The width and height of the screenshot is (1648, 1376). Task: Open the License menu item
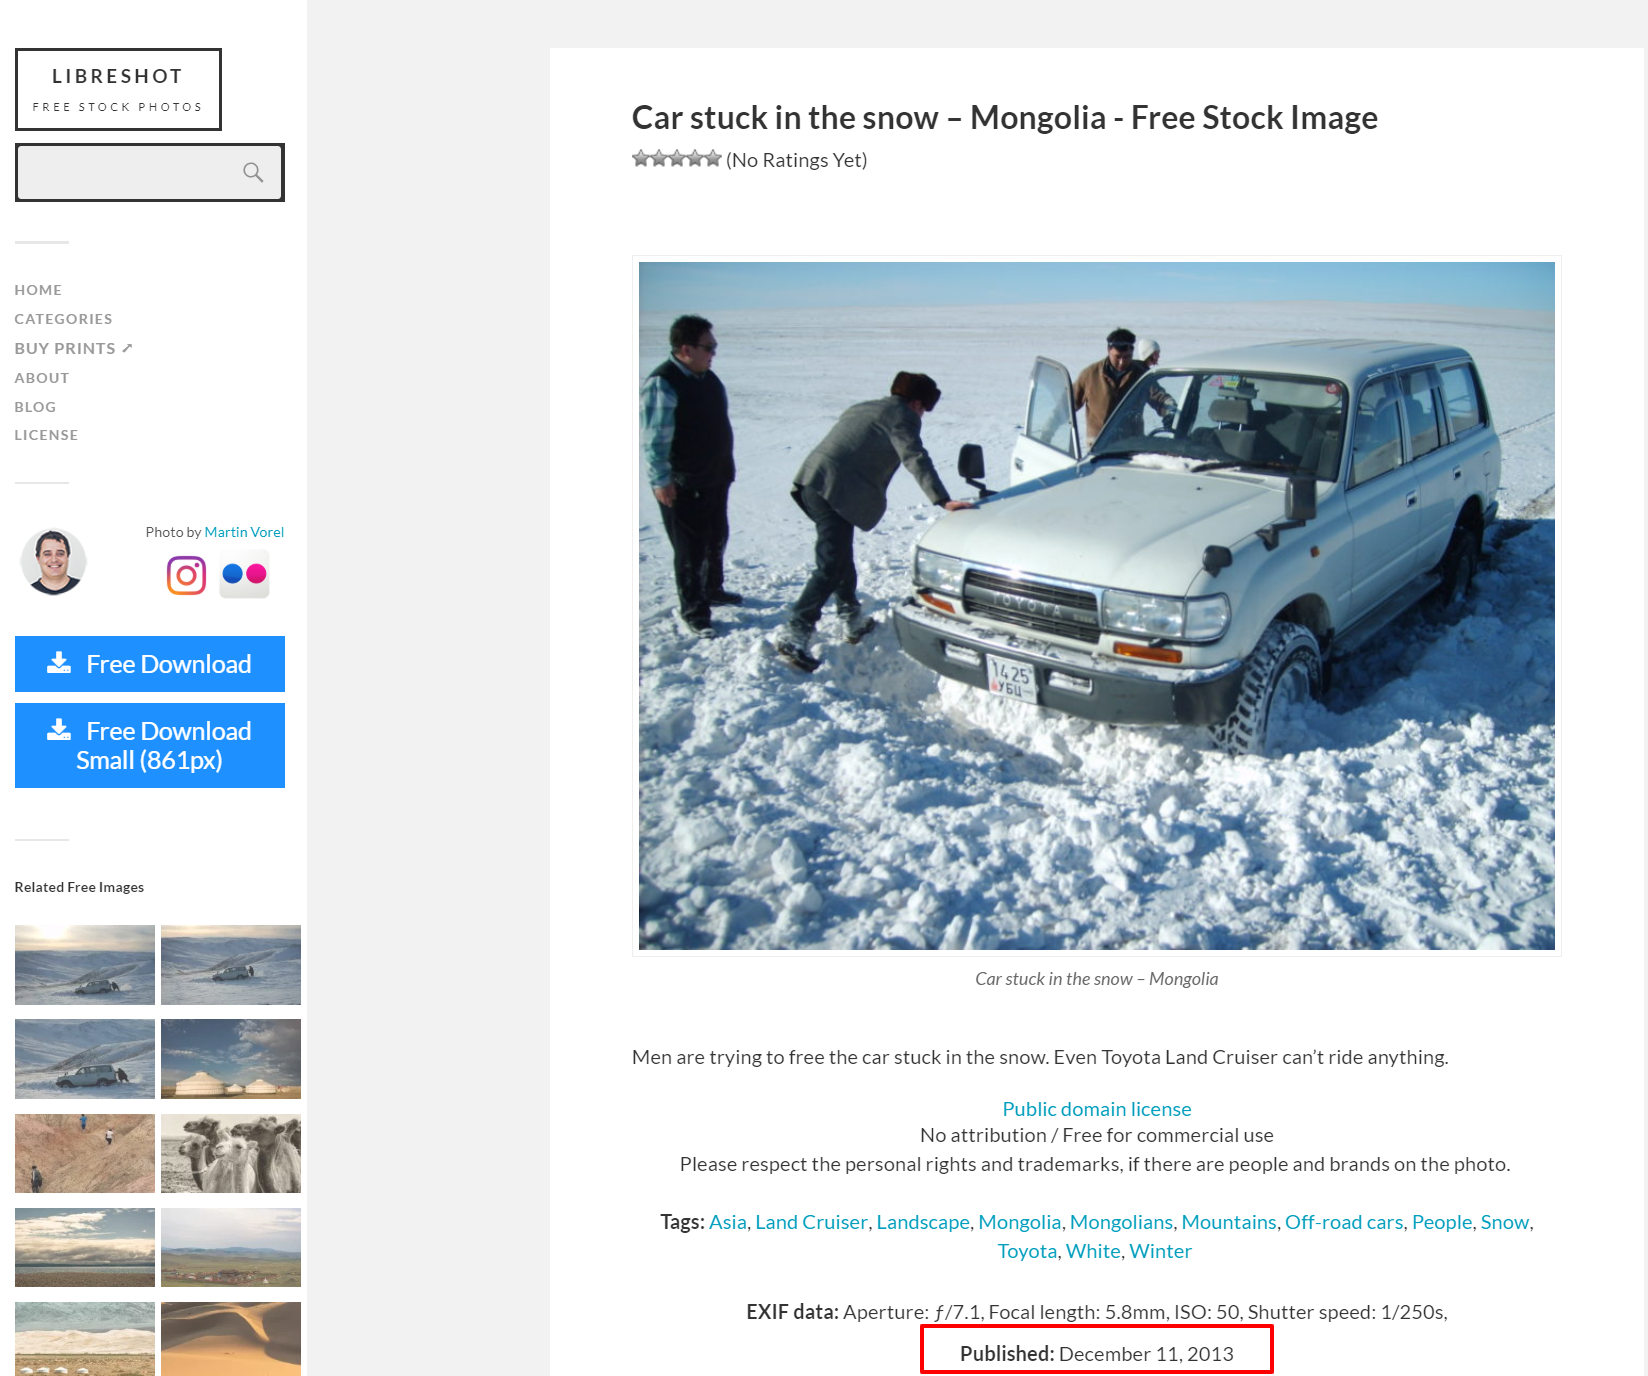(x=46, y=435)
